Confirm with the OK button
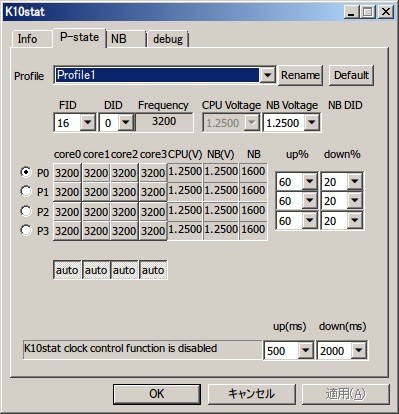The width and height of the screenshot is (399, 414). click(x=157, y=394)
